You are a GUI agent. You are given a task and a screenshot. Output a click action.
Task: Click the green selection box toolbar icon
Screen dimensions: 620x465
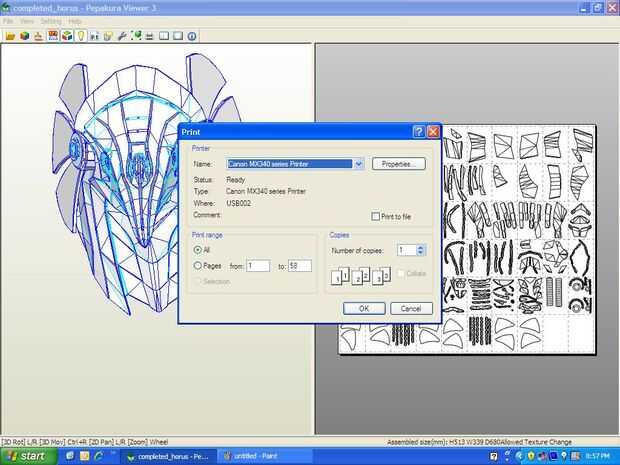click(136, 36)
